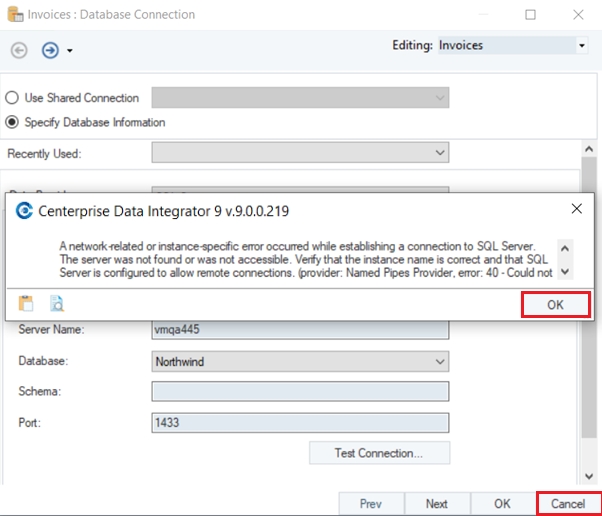Click the Port input field
Screen dimensions: 602x516
tap(300, 423)
